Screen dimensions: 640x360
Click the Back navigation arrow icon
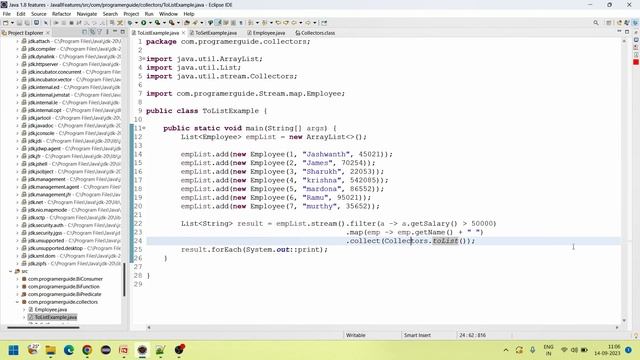click(293, 23)
